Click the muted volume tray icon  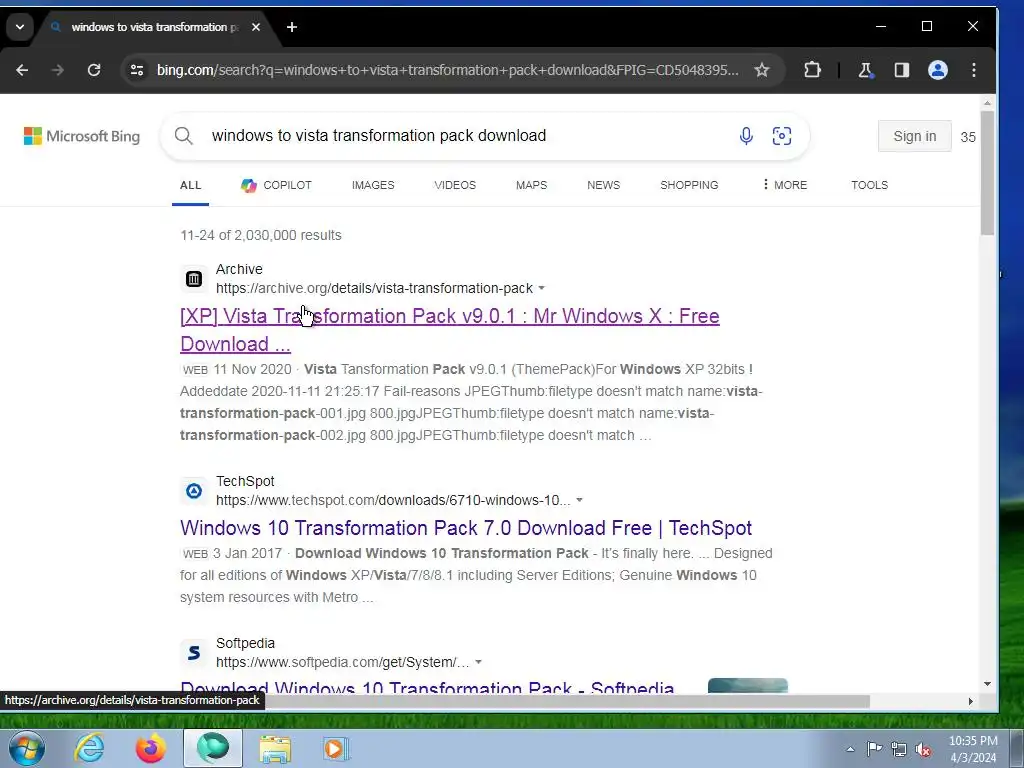point(923,749)
